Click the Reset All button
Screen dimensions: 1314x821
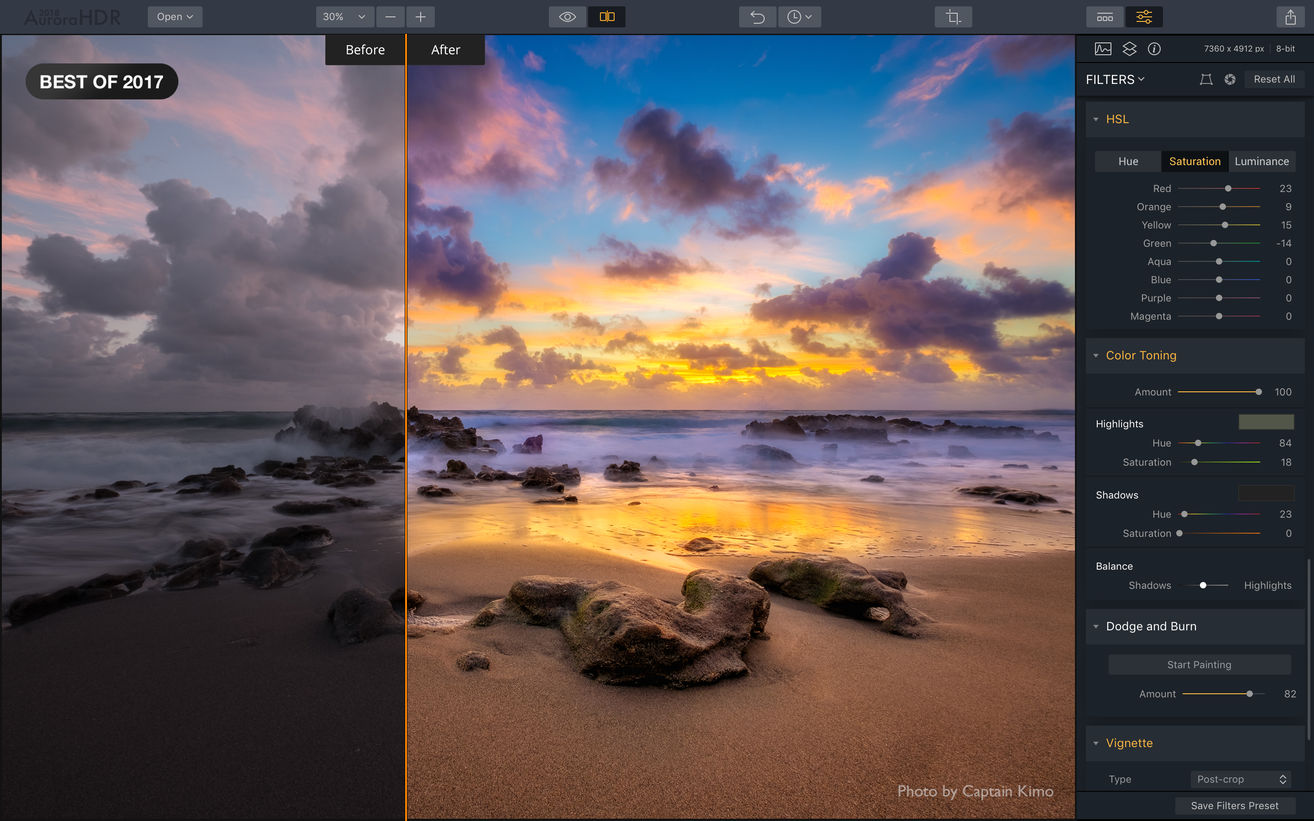pyautogui.click(x=1274, y=79)
